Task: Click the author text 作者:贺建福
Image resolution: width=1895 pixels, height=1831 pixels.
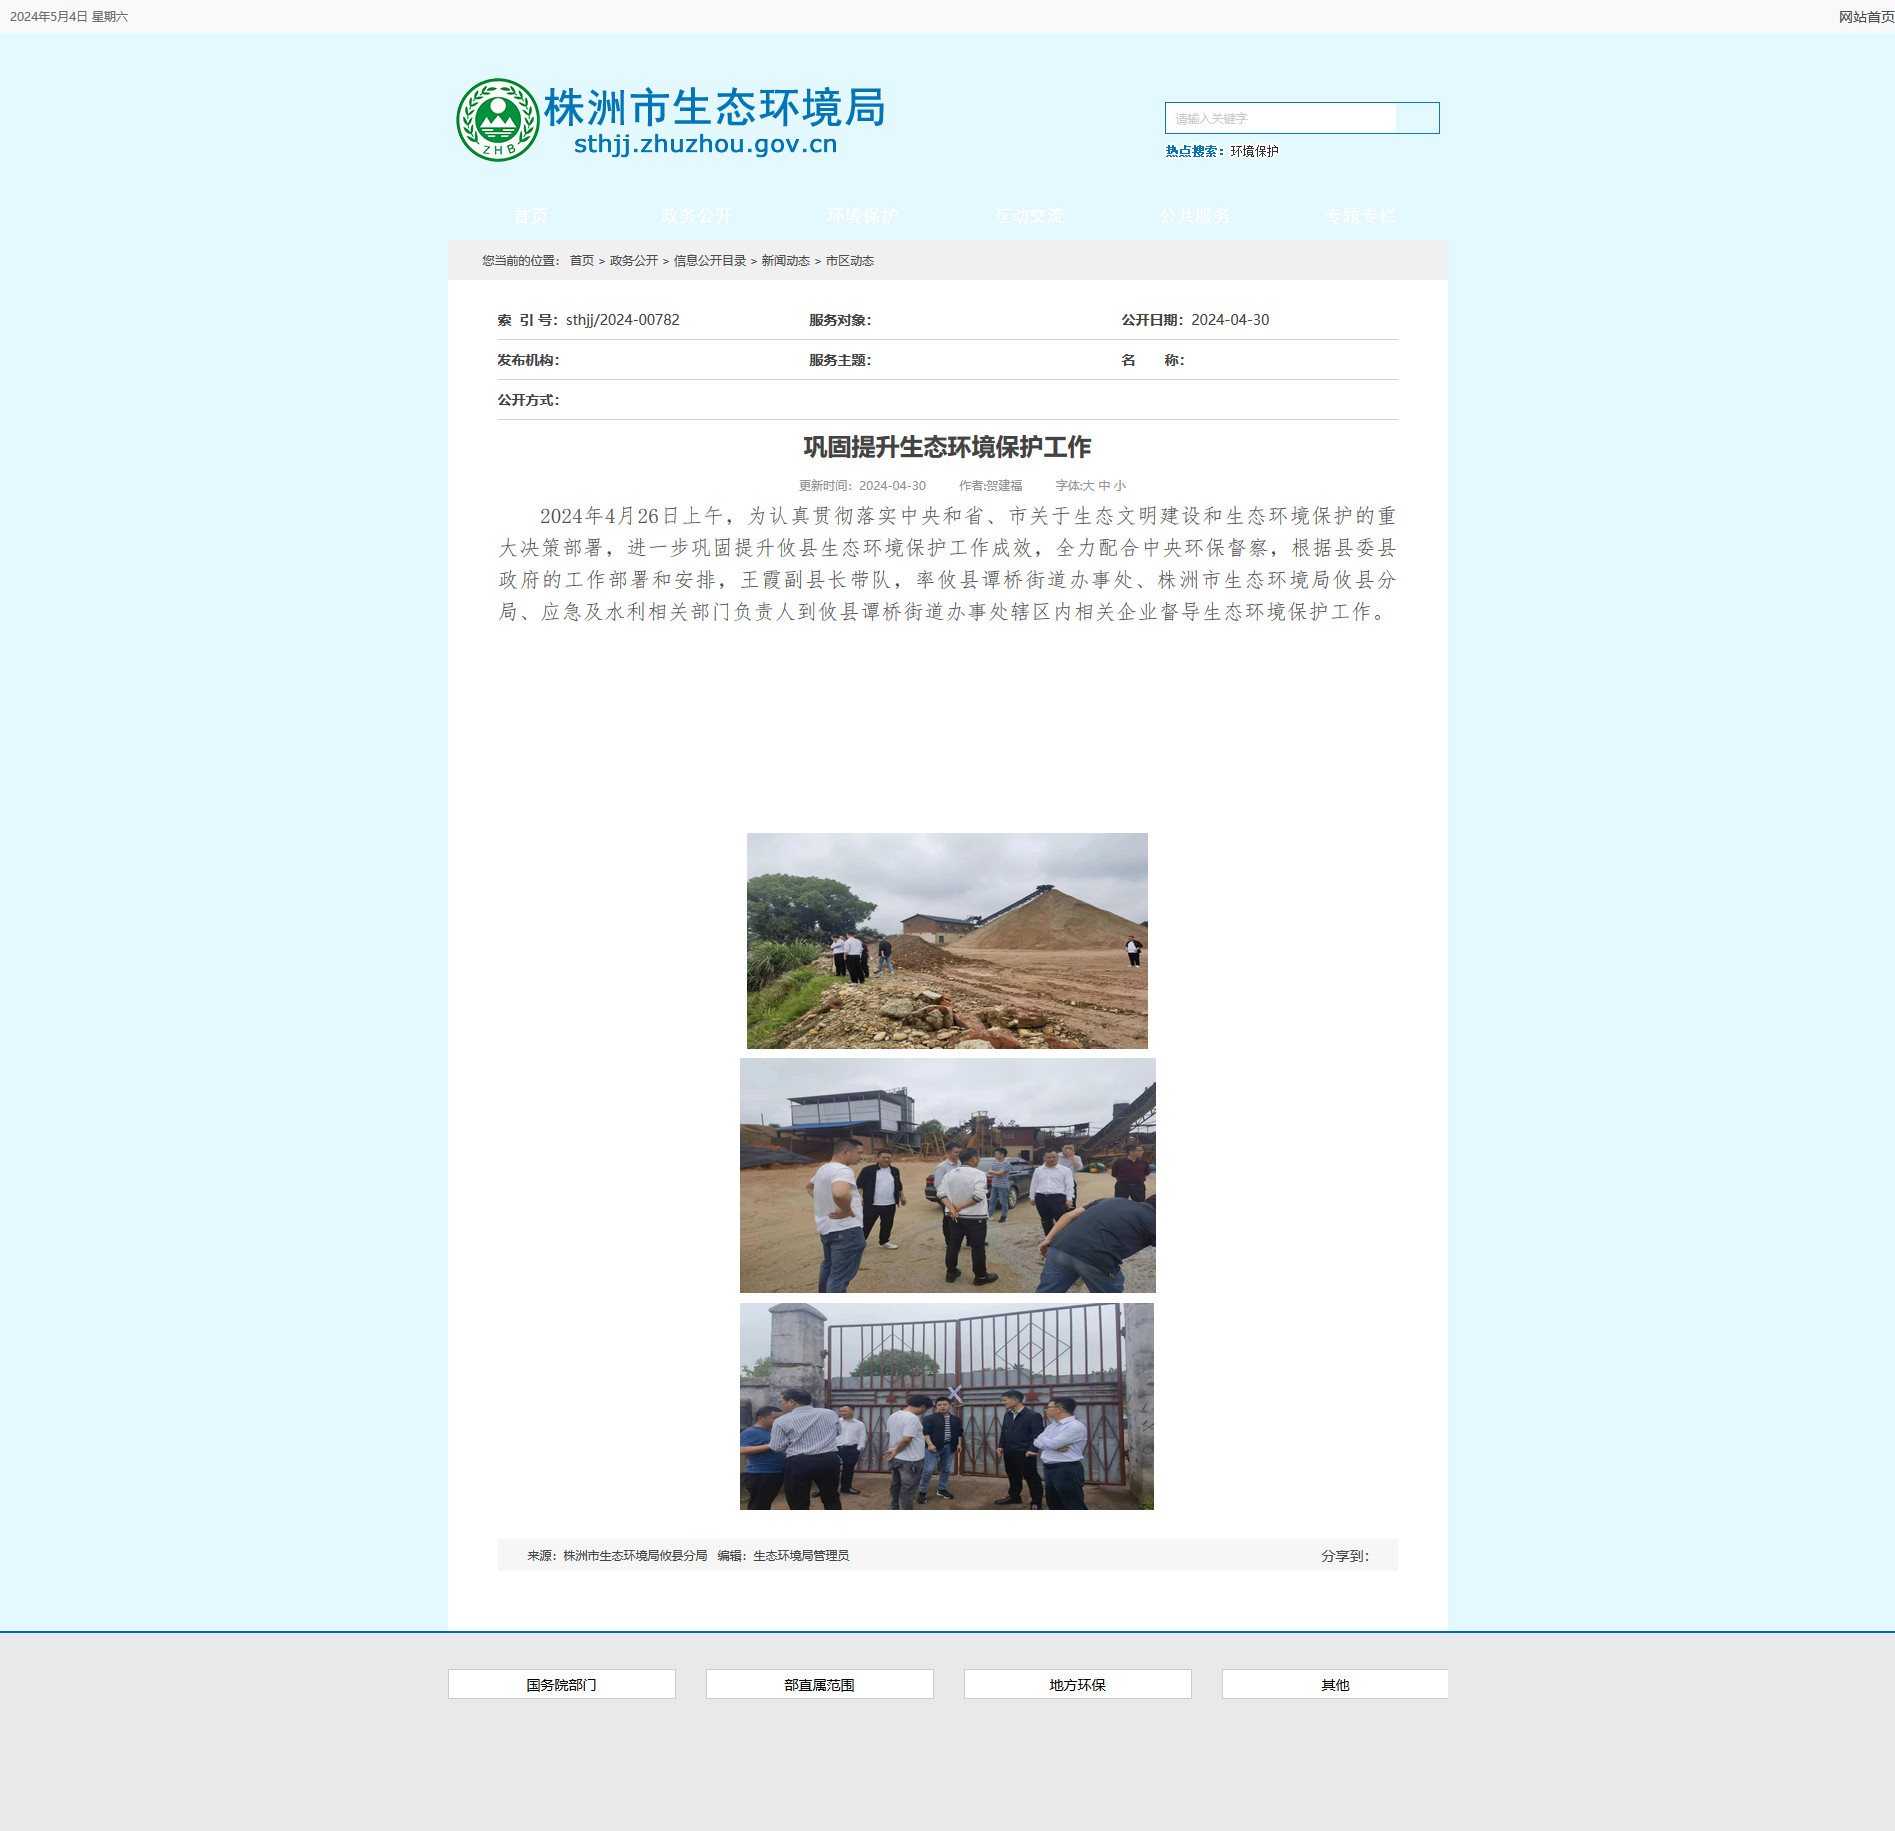Action: (x=991, y=486)
